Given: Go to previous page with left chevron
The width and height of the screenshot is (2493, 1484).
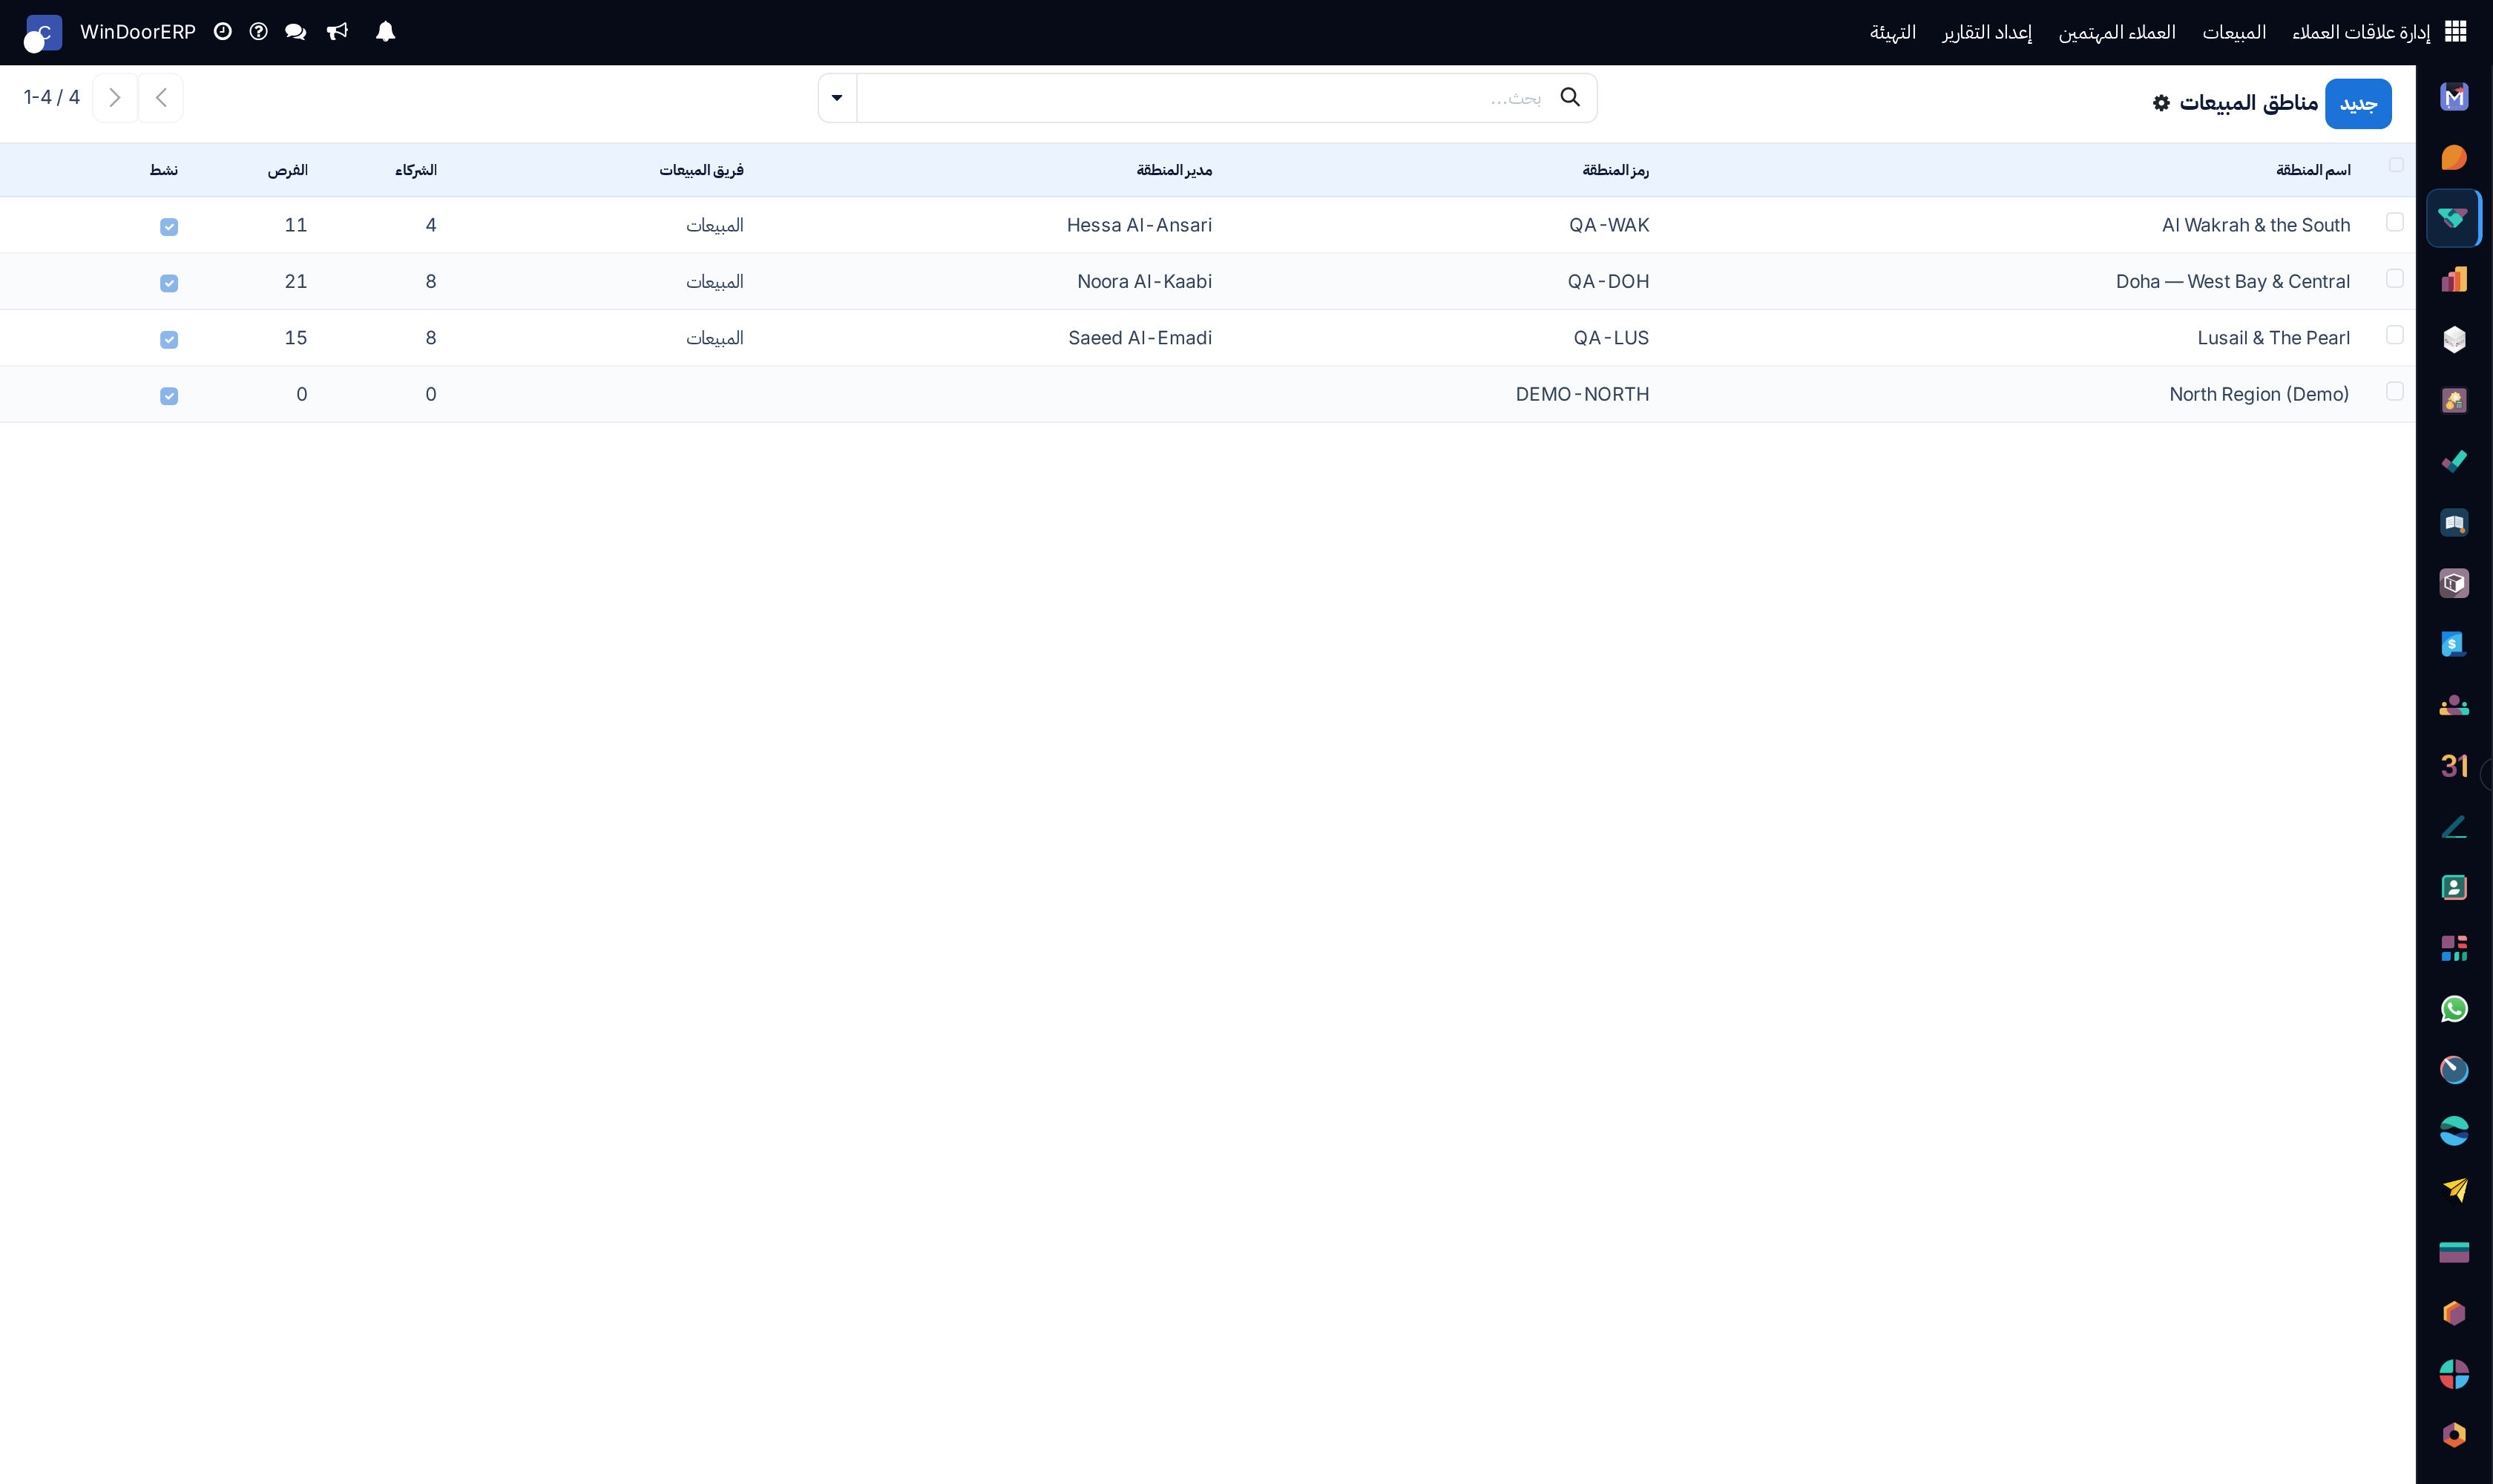Looking at the screenshot, I should (161, 98).
